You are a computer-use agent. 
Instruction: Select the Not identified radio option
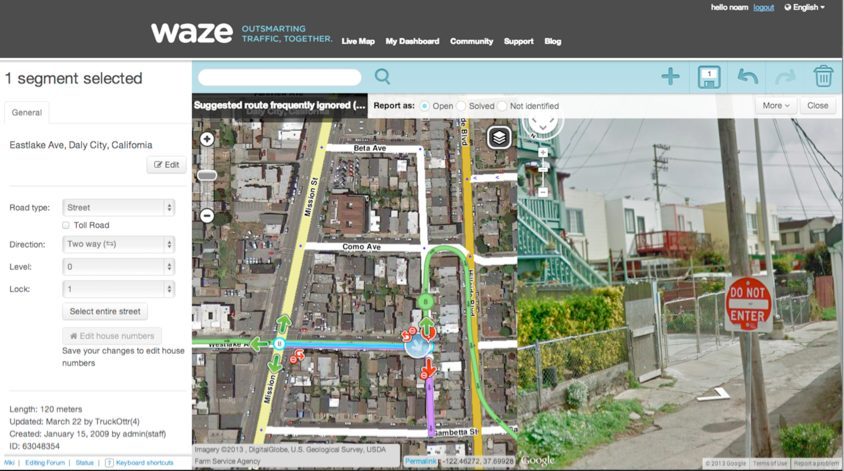coord(502,106)
